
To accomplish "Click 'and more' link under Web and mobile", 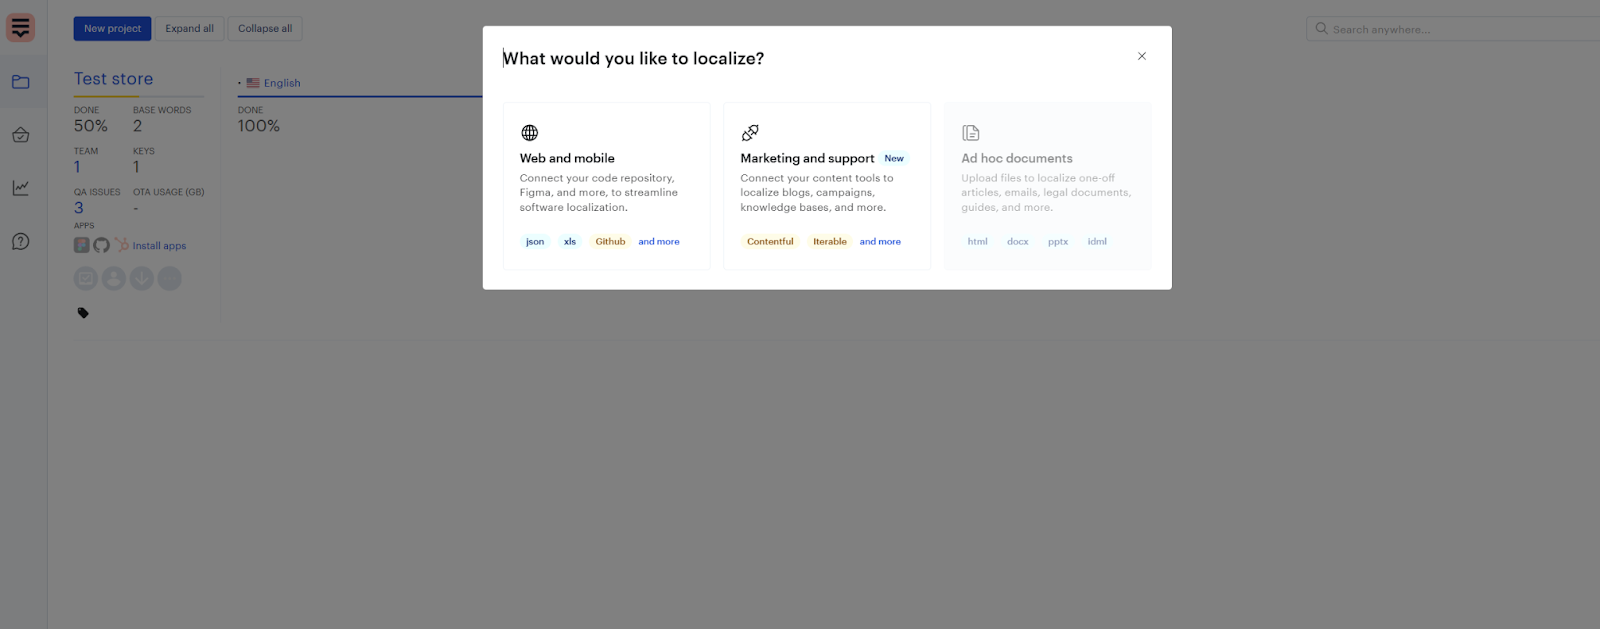I will click(x=659, y=242).
